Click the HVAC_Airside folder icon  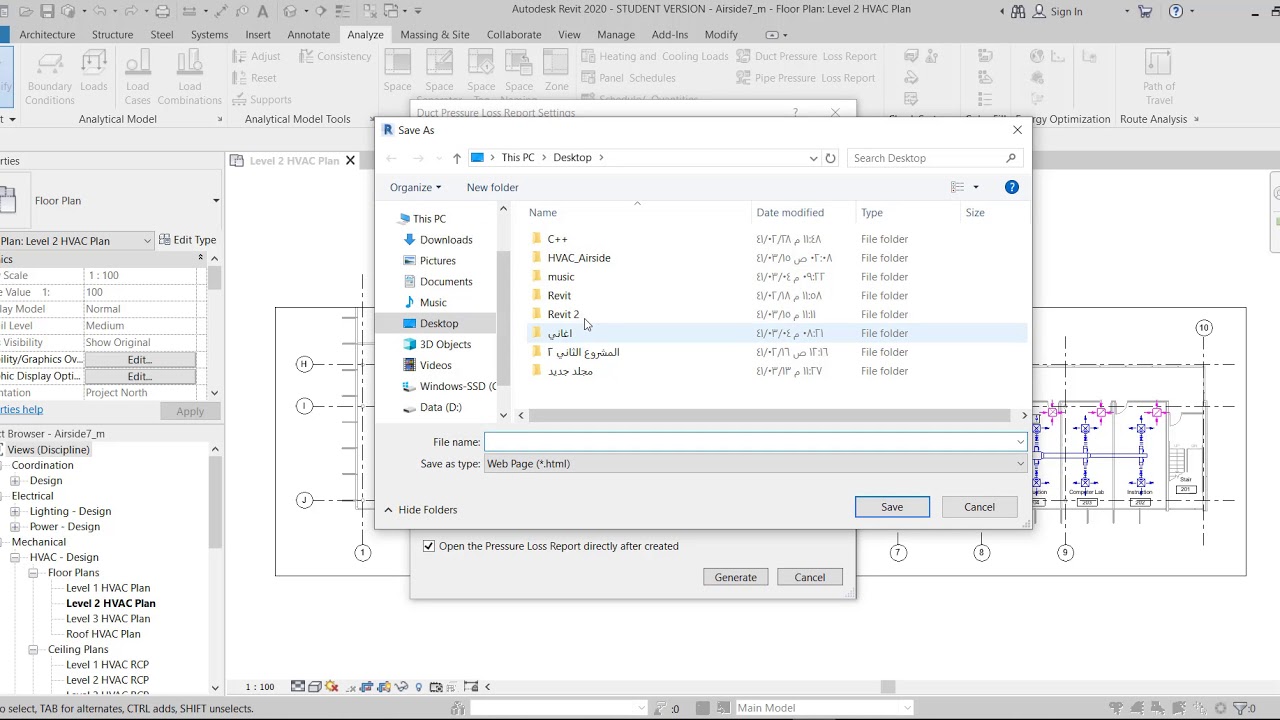click(537, 258)
